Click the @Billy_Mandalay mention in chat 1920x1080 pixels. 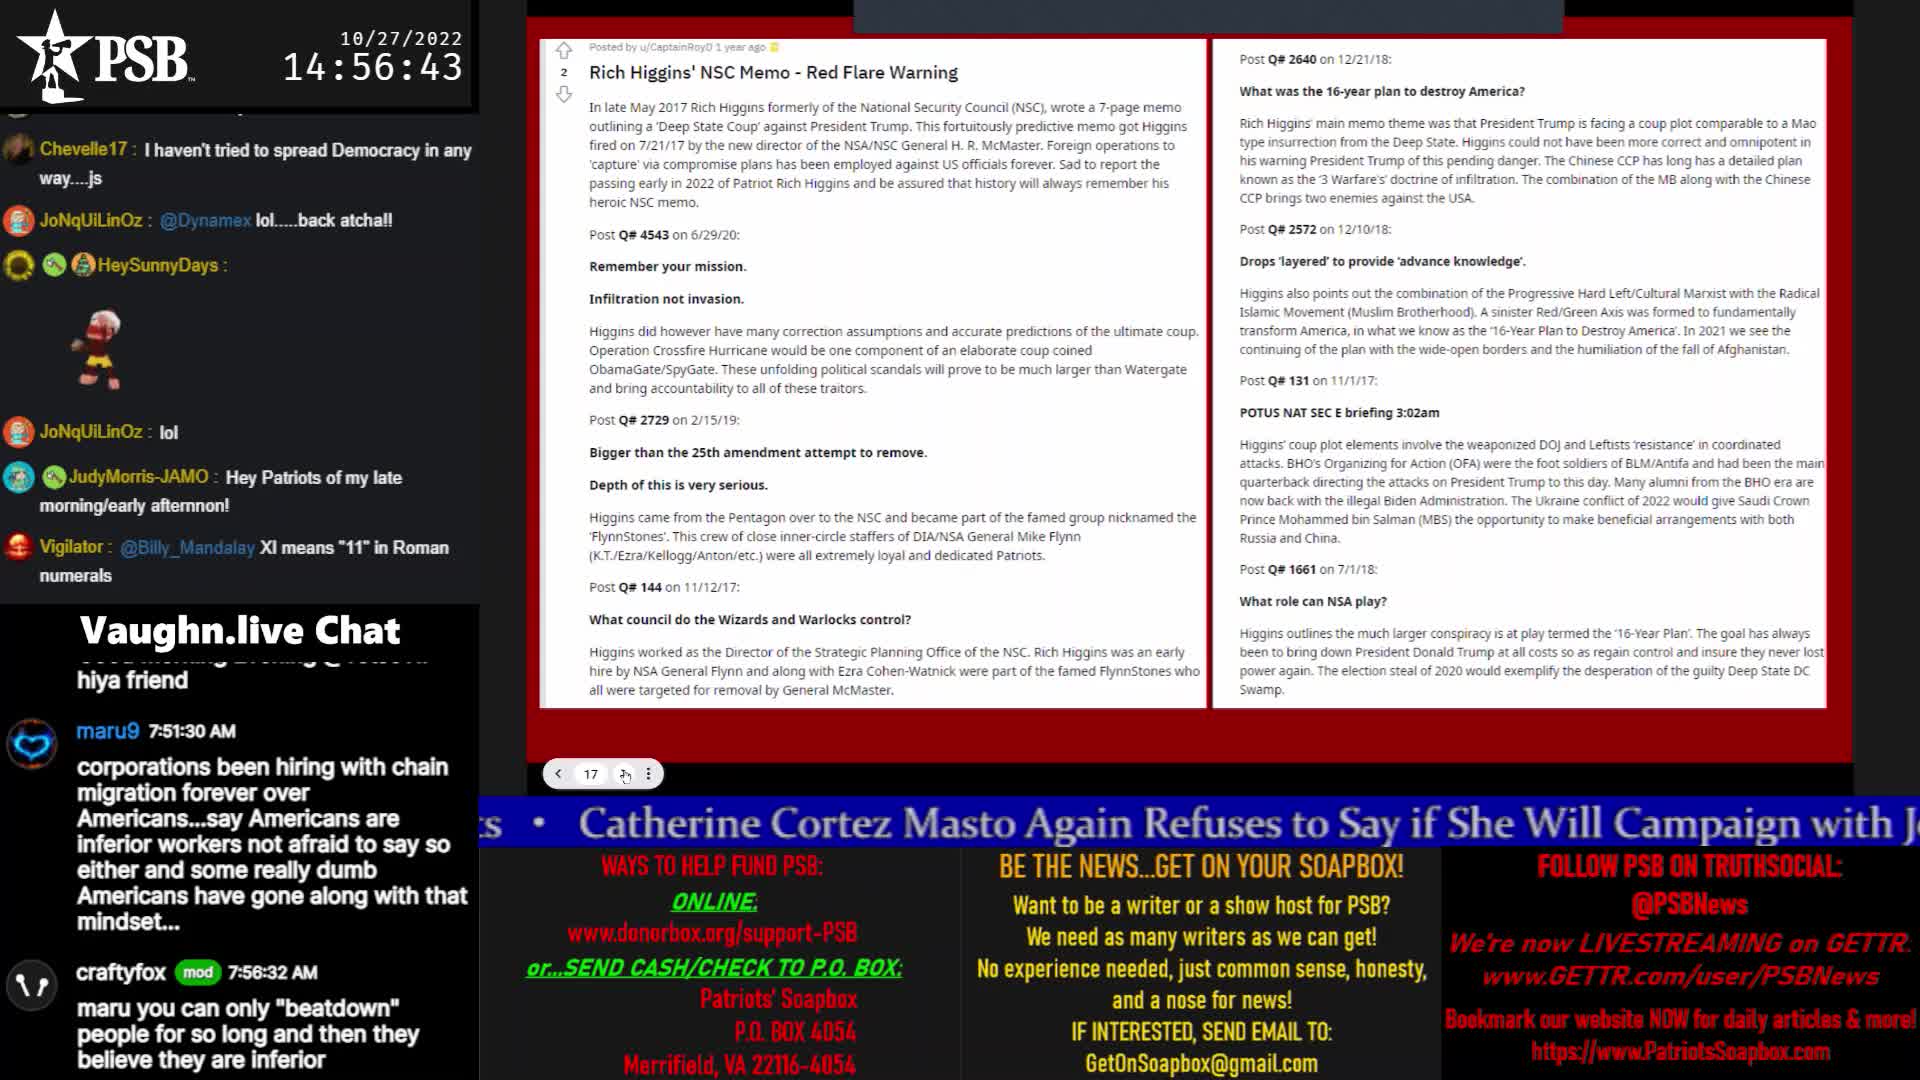coord(187,548)
